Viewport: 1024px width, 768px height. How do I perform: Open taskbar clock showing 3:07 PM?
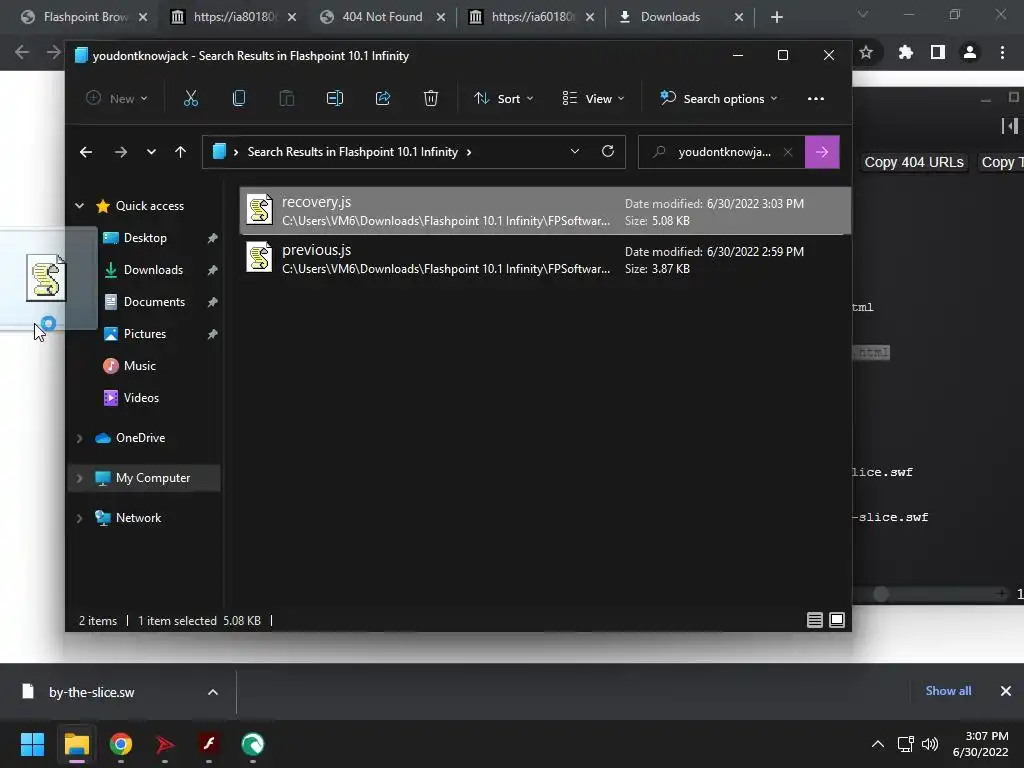(x=980, y=744)
